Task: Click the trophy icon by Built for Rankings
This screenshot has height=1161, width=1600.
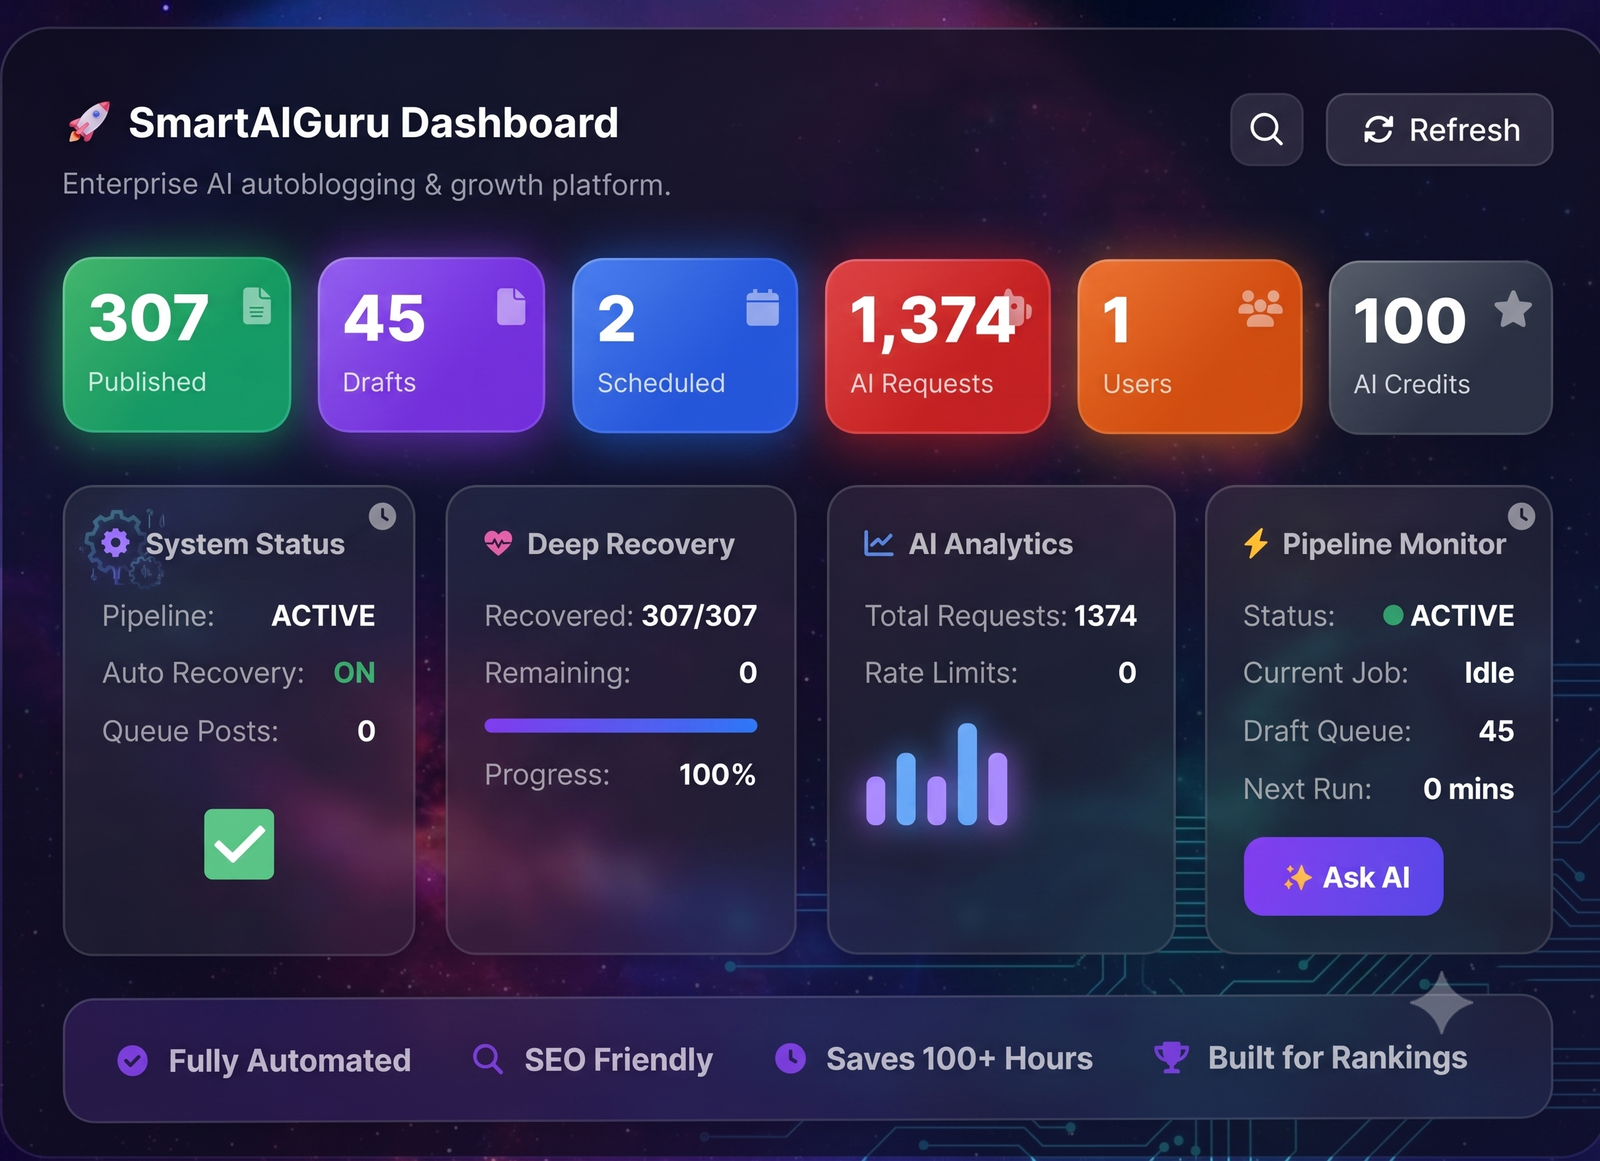Action: (x=1171, y=1057)
